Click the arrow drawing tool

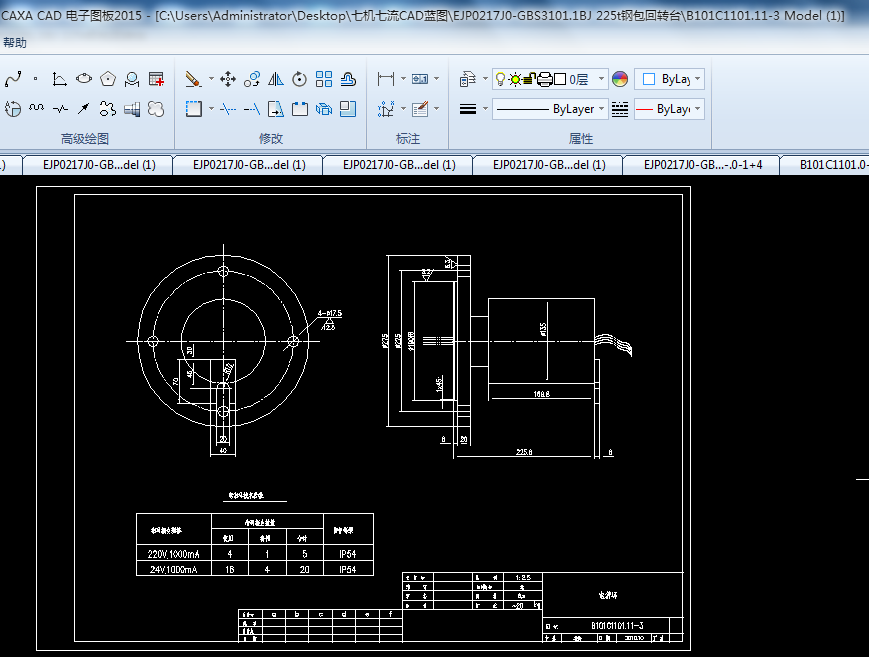(x=84, y=109)
